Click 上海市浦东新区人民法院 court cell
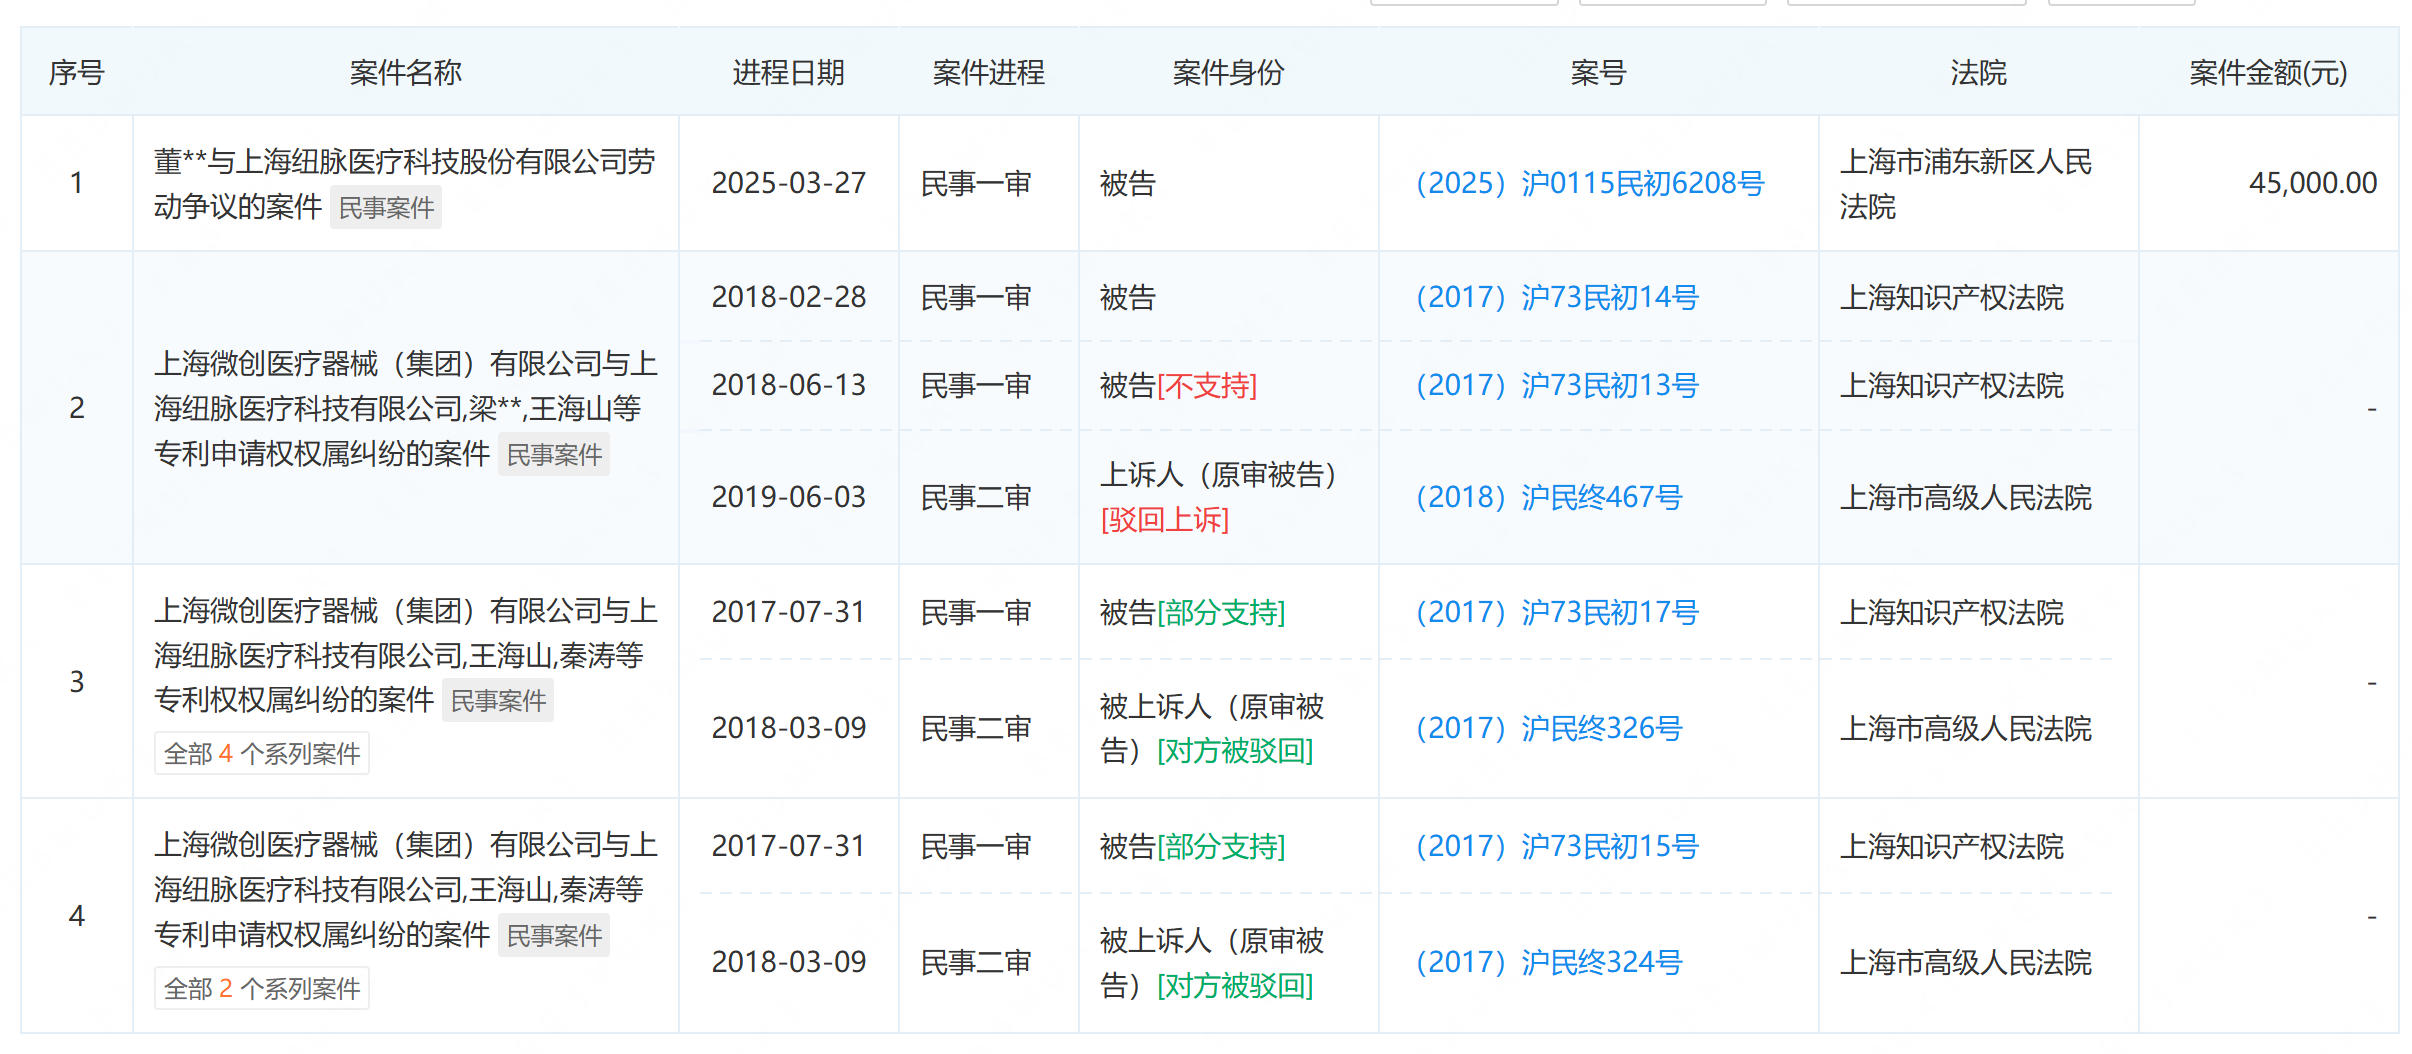 [x=1966, y=184]
